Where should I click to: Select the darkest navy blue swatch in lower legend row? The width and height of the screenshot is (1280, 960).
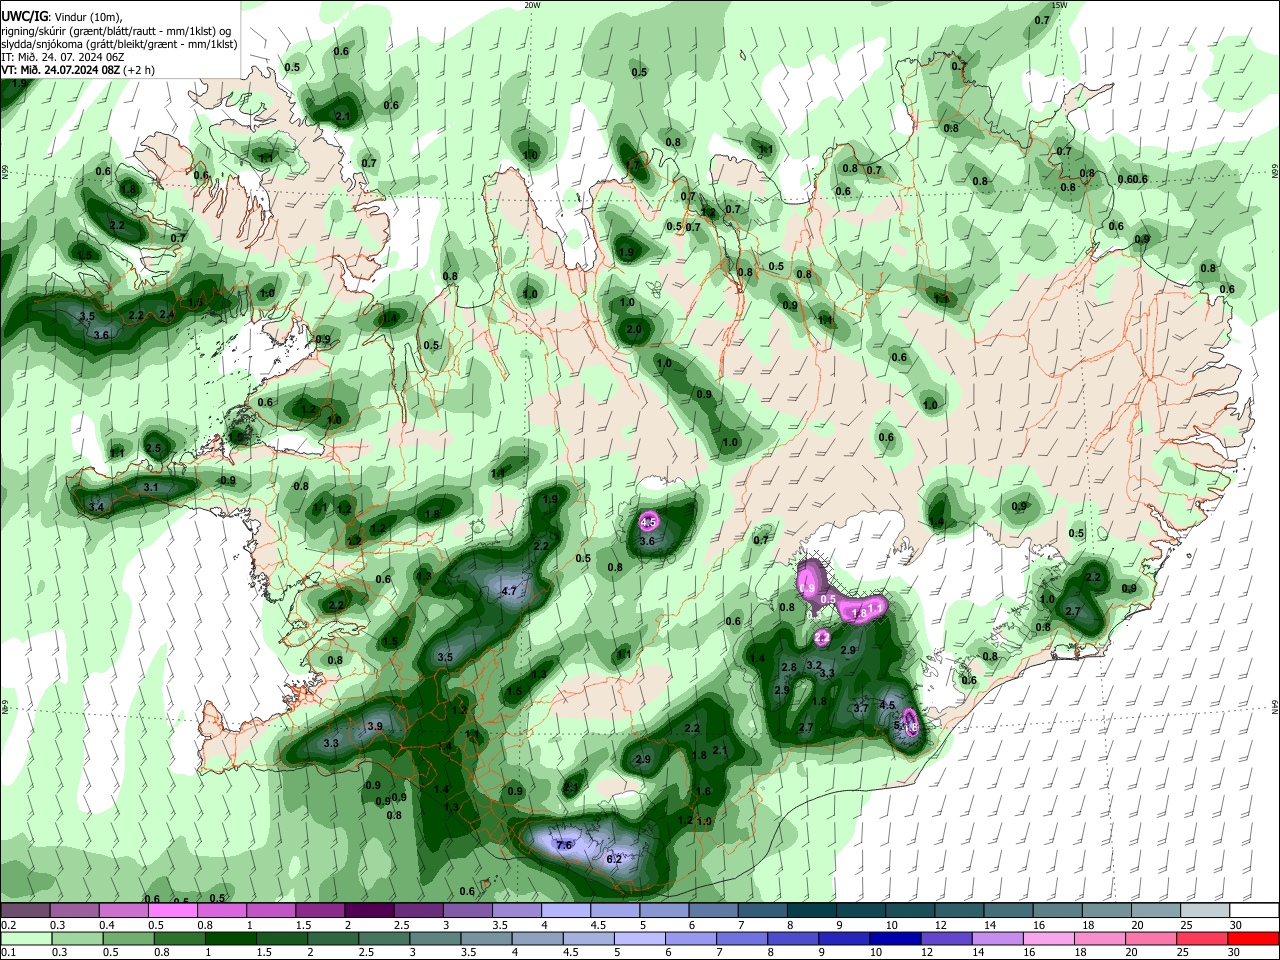[895, 938]
